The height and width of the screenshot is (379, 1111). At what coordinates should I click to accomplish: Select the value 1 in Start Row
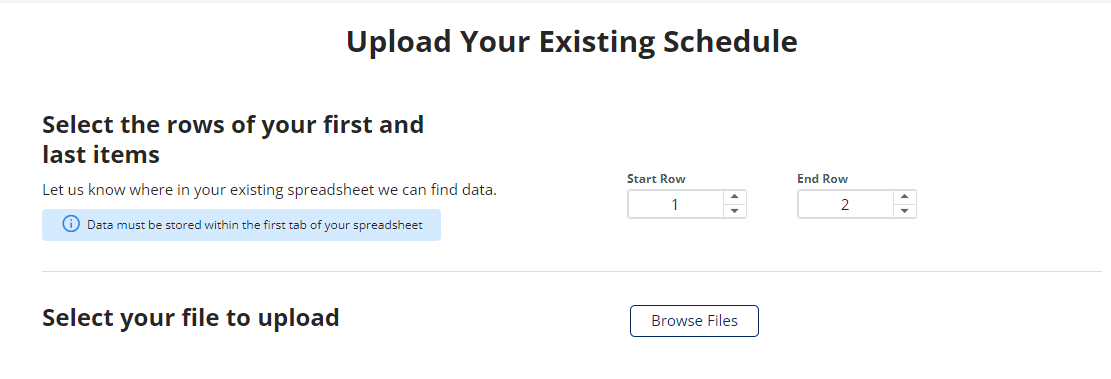pos(675,205)
